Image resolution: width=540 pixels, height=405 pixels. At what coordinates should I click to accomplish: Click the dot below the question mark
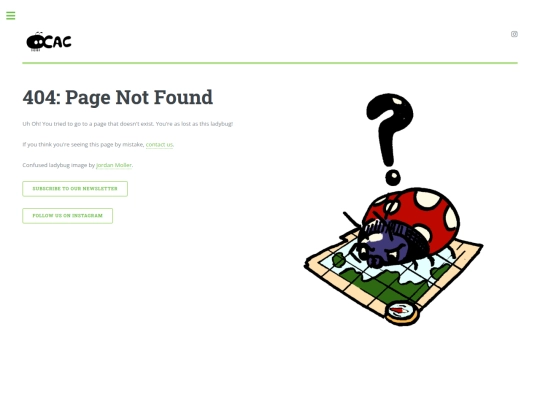pos(393,178)
